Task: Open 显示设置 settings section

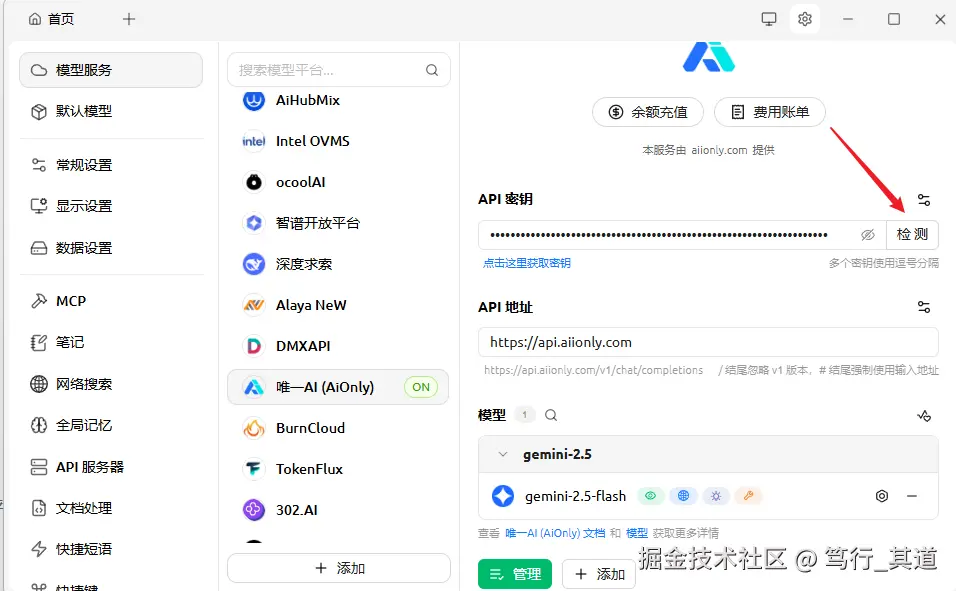Action: pos(111,206)
